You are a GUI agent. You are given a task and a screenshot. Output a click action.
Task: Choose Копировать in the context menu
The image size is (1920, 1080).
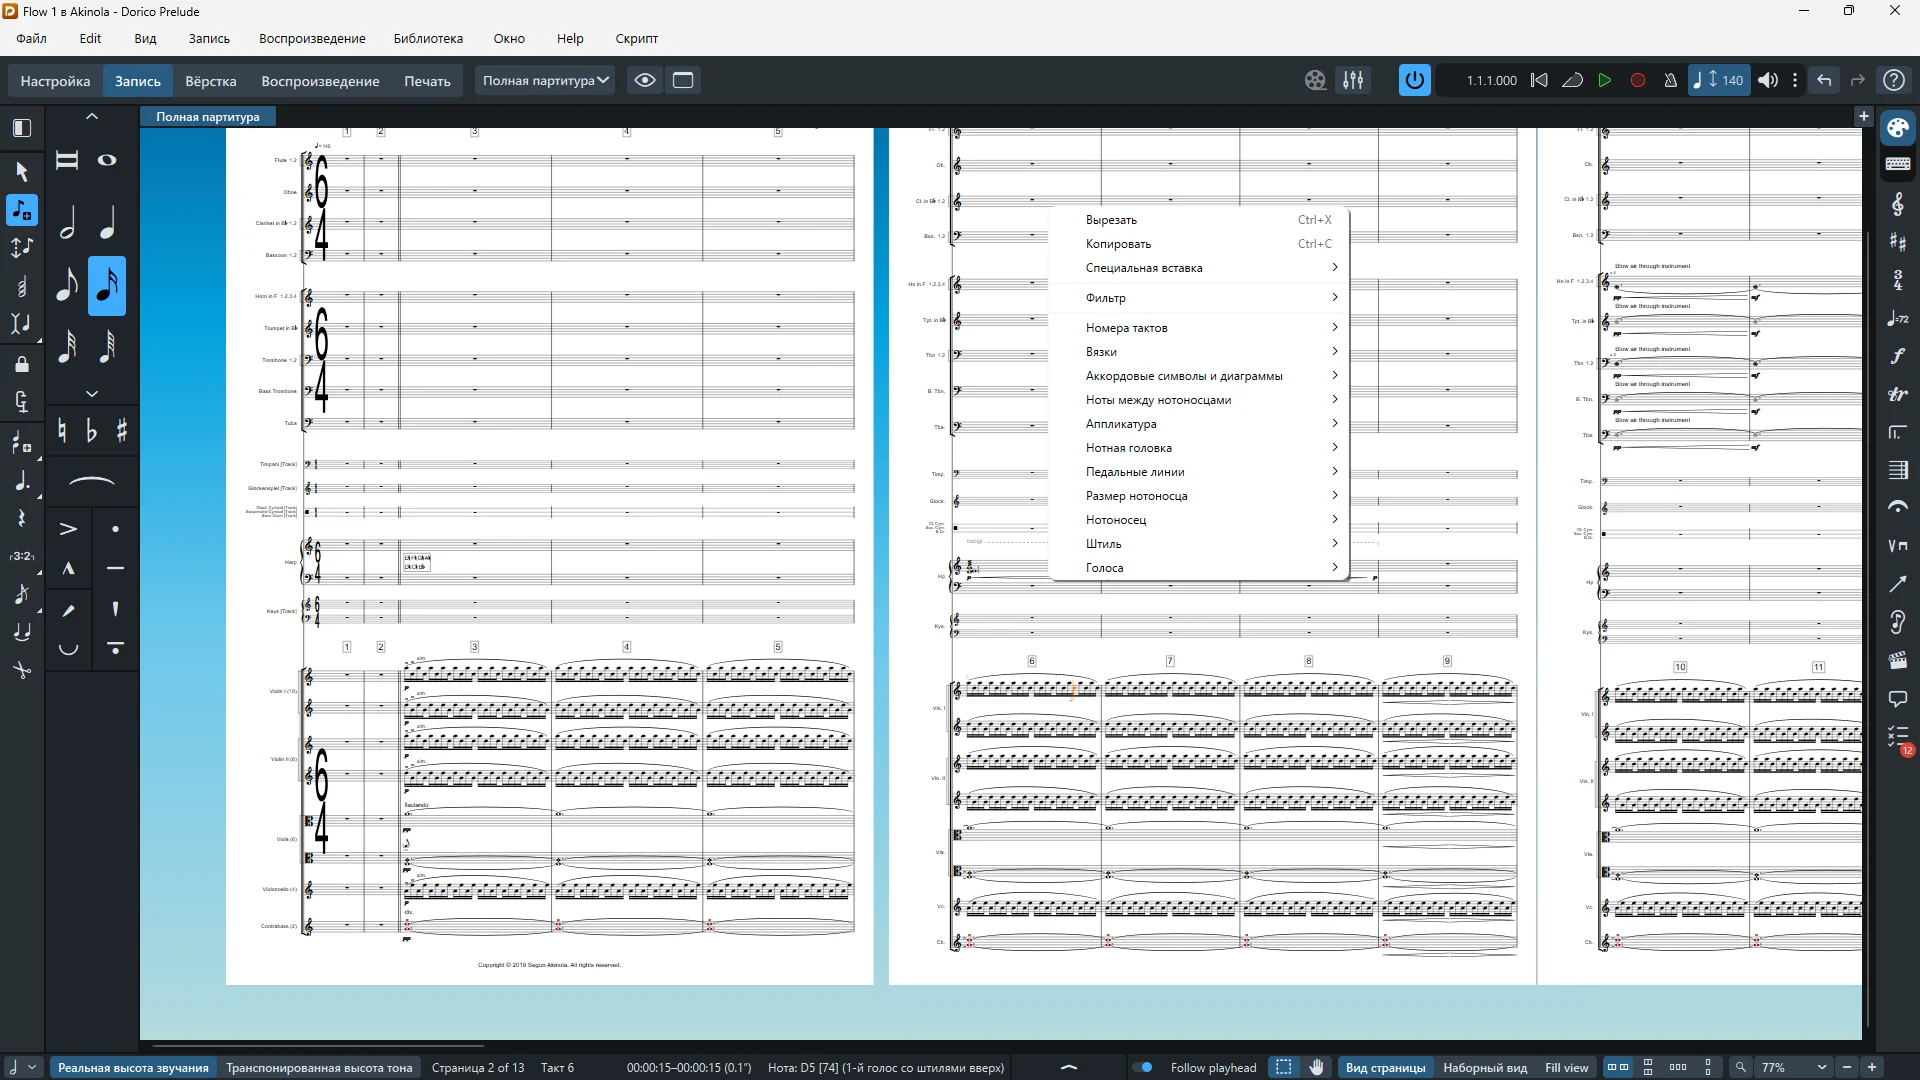pyautogui.click(x=1118, y=244)
